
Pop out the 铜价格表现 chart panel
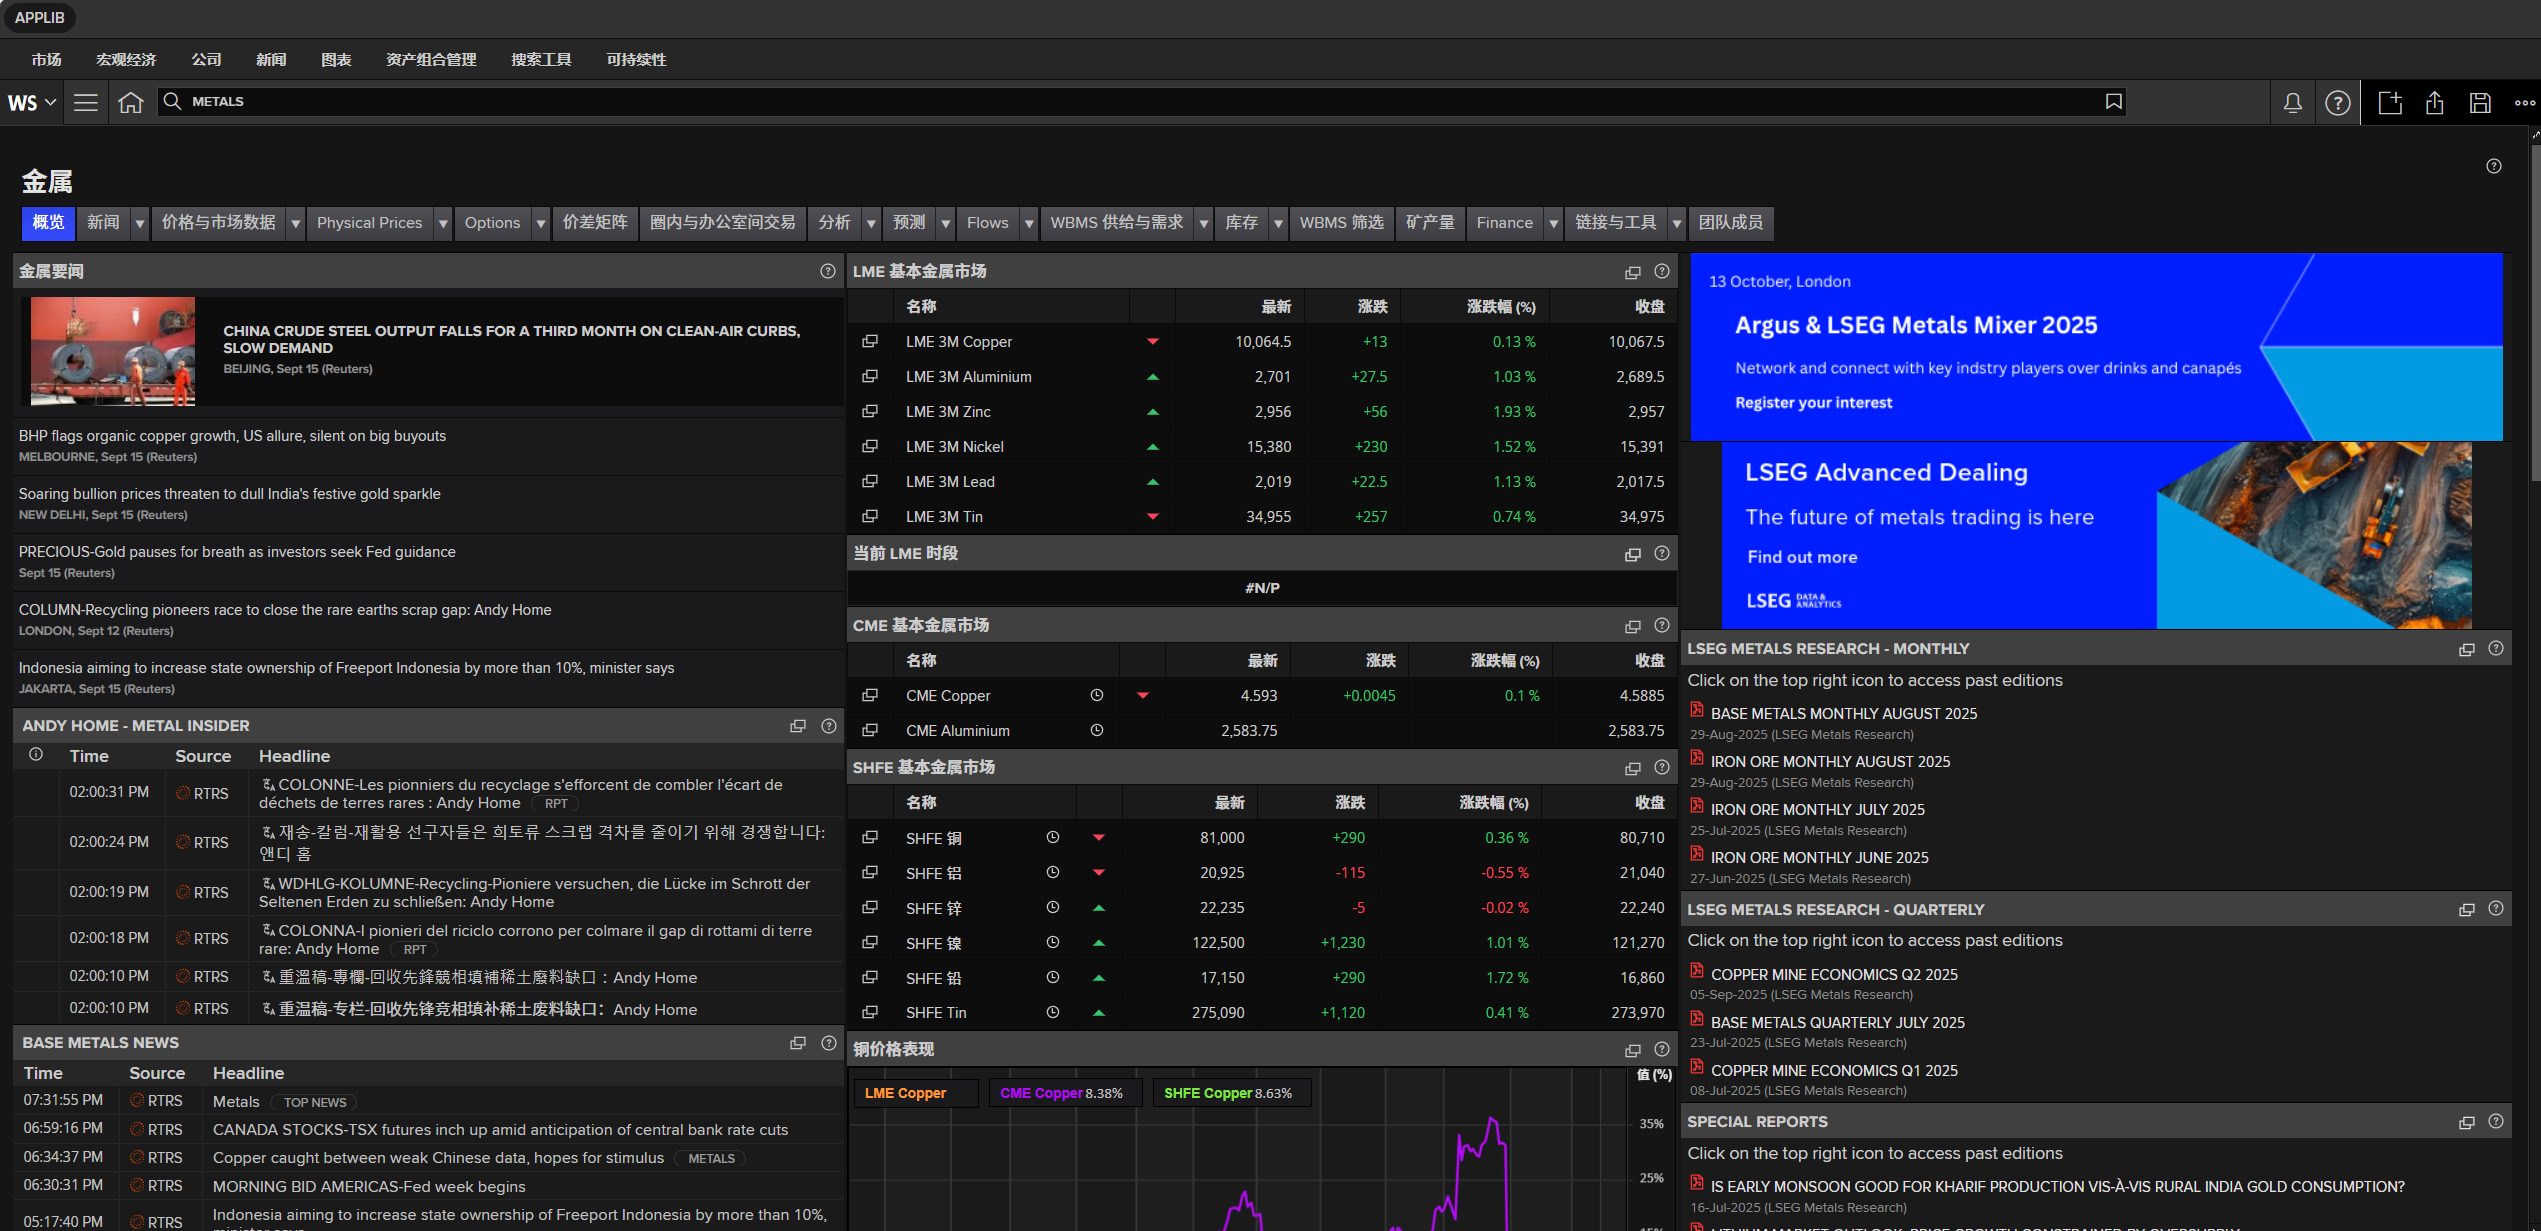pyautogui.click(x=1632, y=1050)
